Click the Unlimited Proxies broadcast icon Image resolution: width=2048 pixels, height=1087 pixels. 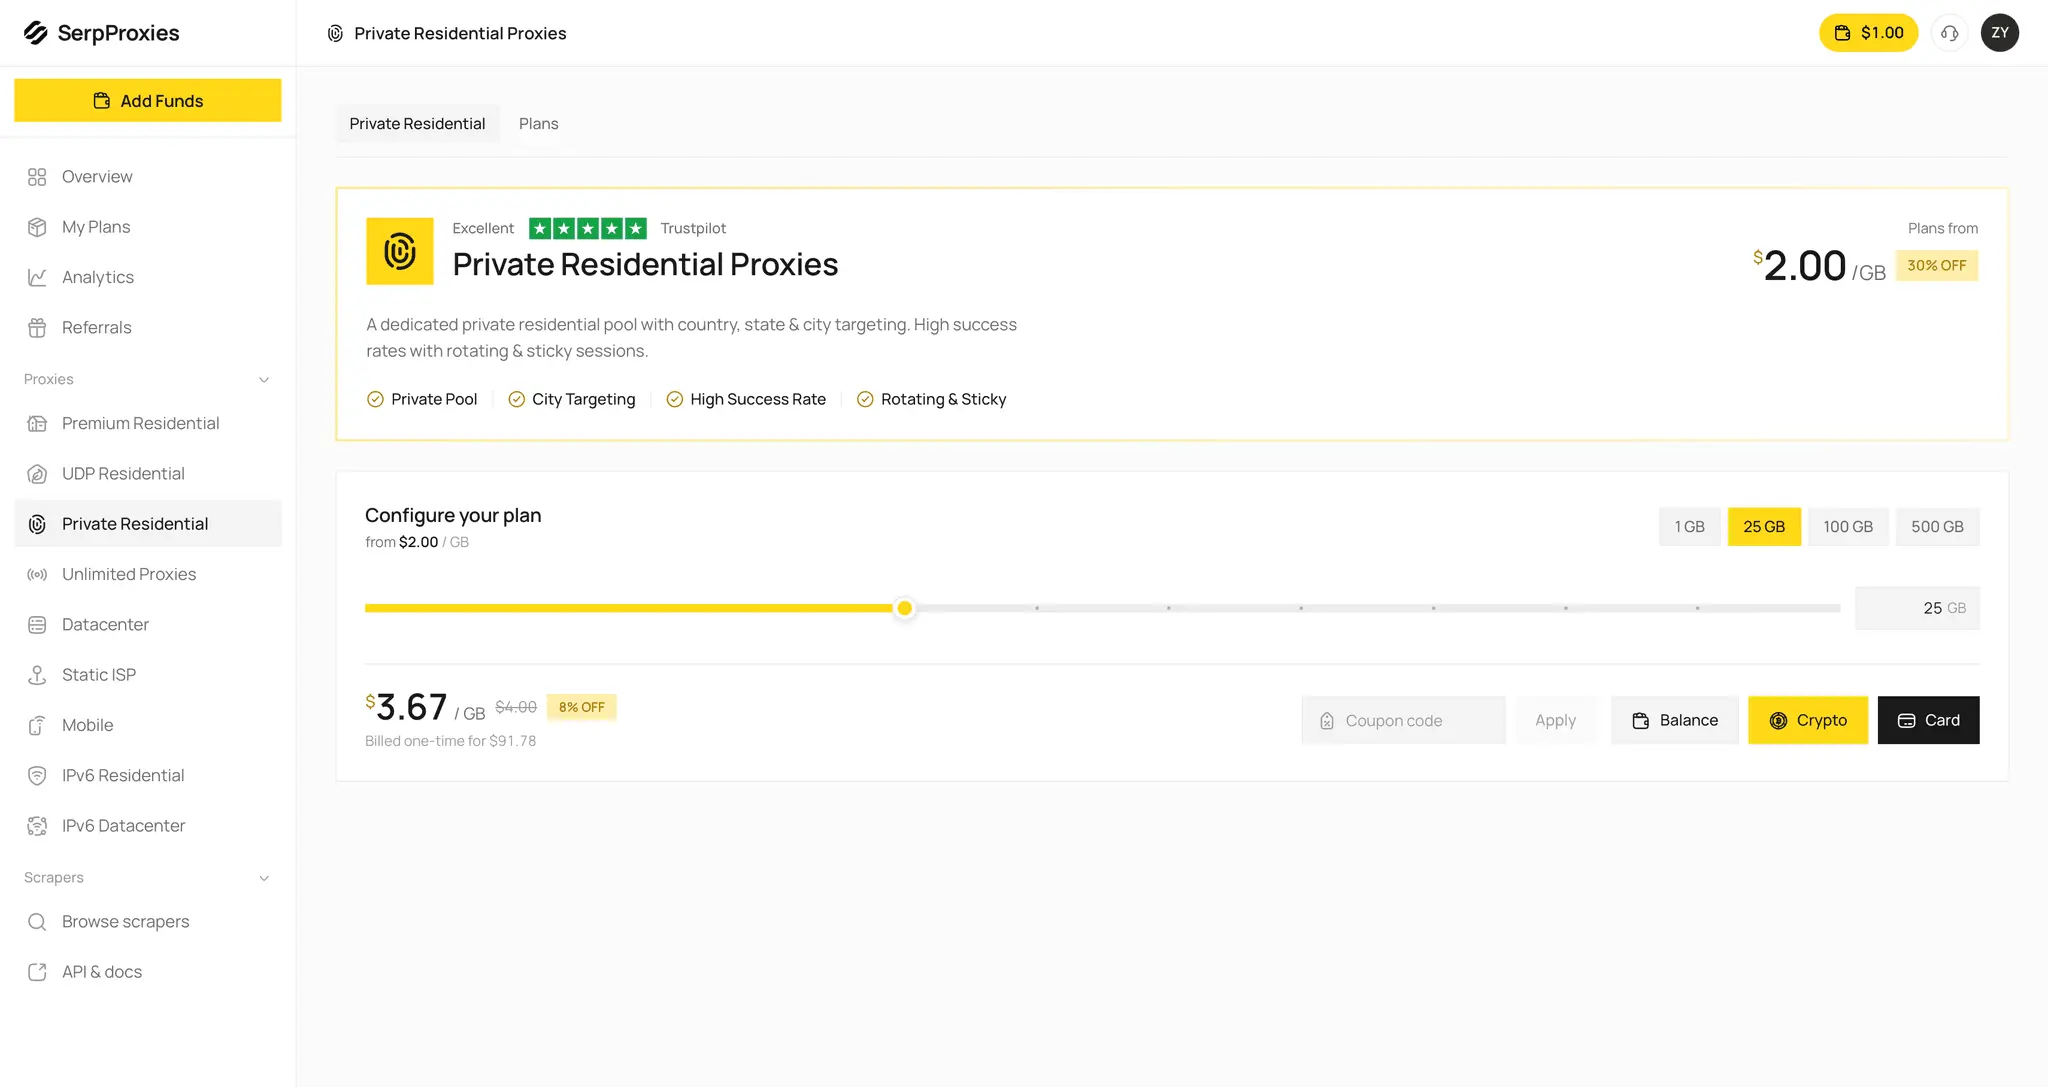[x=37, y=574]
